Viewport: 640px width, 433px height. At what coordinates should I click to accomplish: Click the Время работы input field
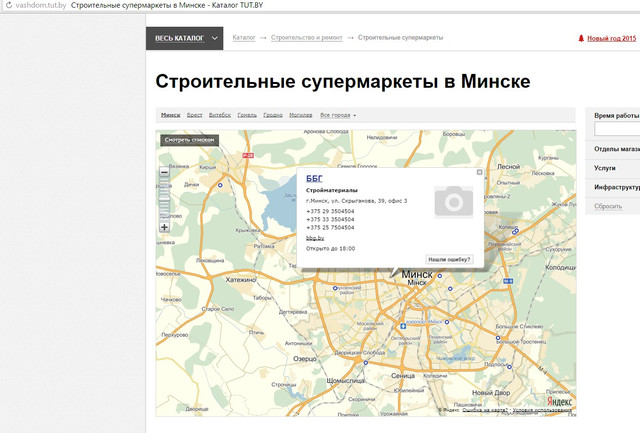pyautogui.click(x=617, y=129)
